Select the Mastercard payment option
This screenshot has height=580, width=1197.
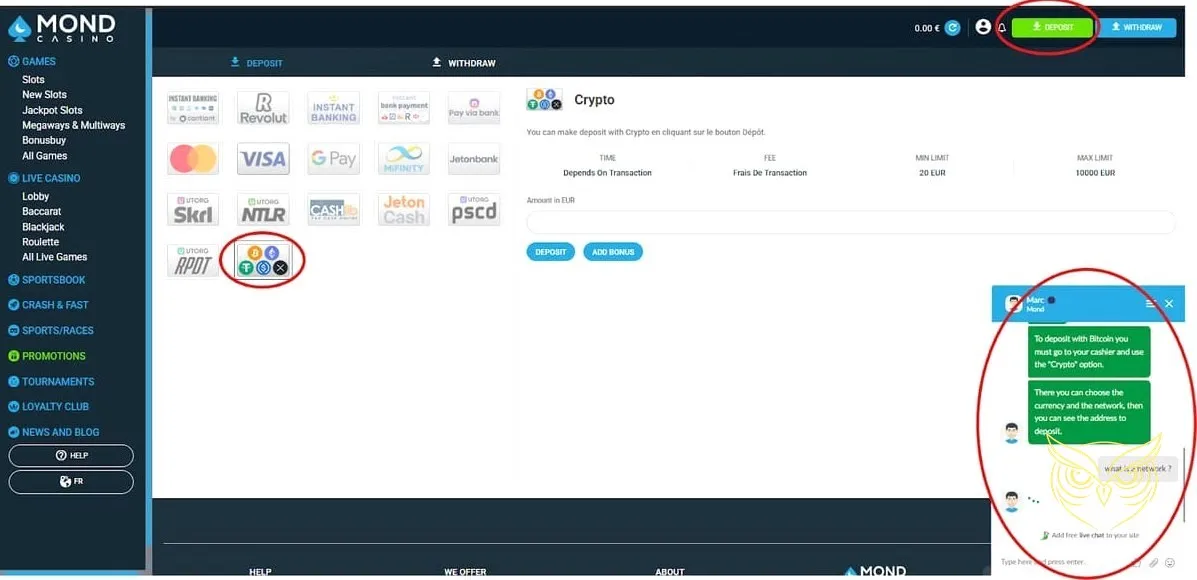pyautogui.click(x=193, y=159)
